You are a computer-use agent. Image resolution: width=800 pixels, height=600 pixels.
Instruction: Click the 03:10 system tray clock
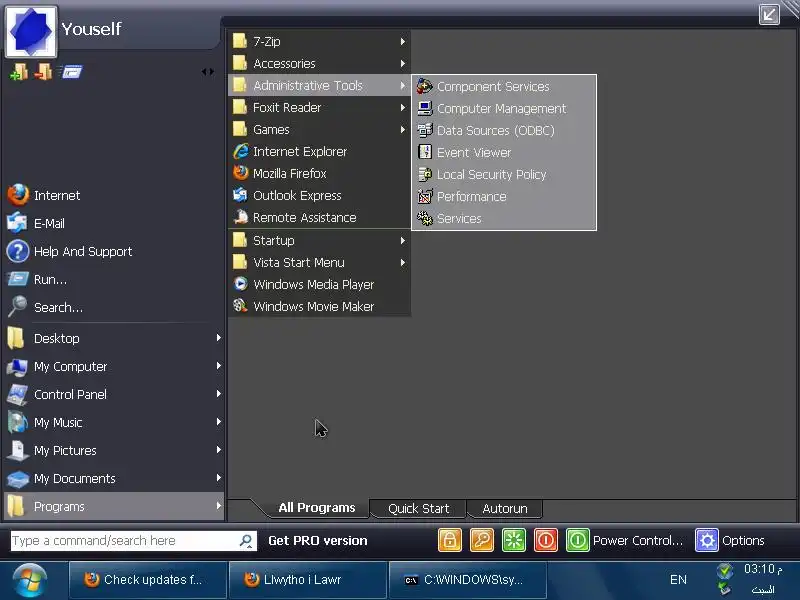point(762,569)
